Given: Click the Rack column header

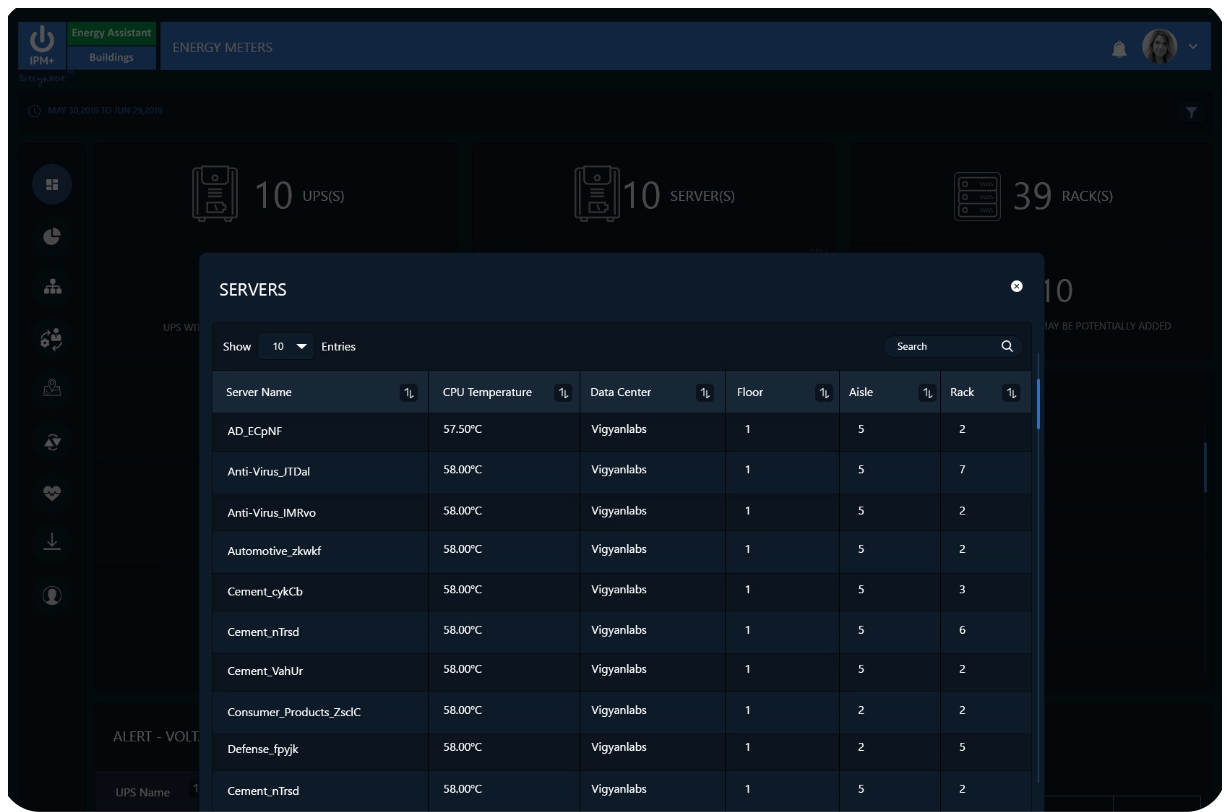Looking at the screenshot, I should (x=985, y=393).
